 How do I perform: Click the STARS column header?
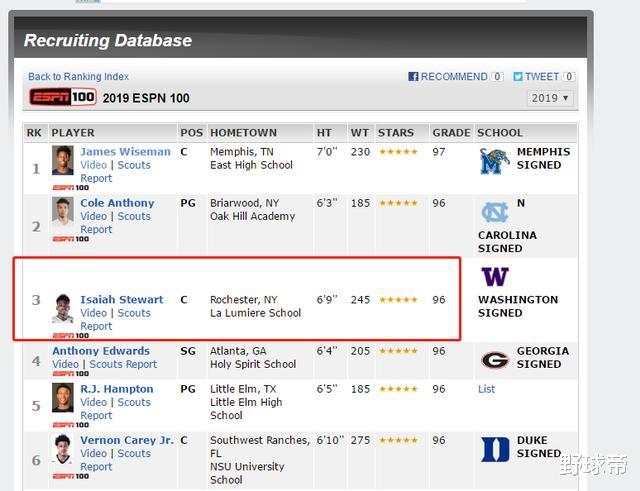tap(396, 133)
